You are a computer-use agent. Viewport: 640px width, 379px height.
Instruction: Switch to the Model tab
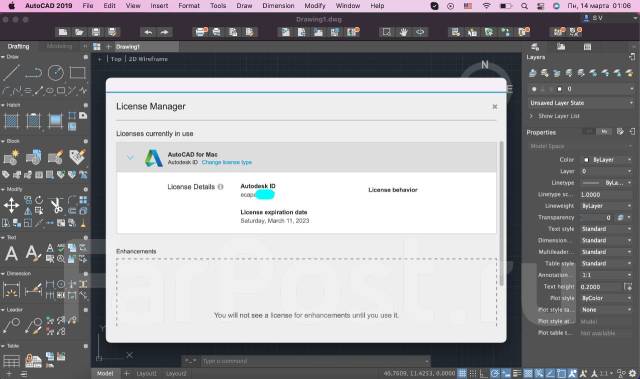pyautogui.click(x=105, y=373)
